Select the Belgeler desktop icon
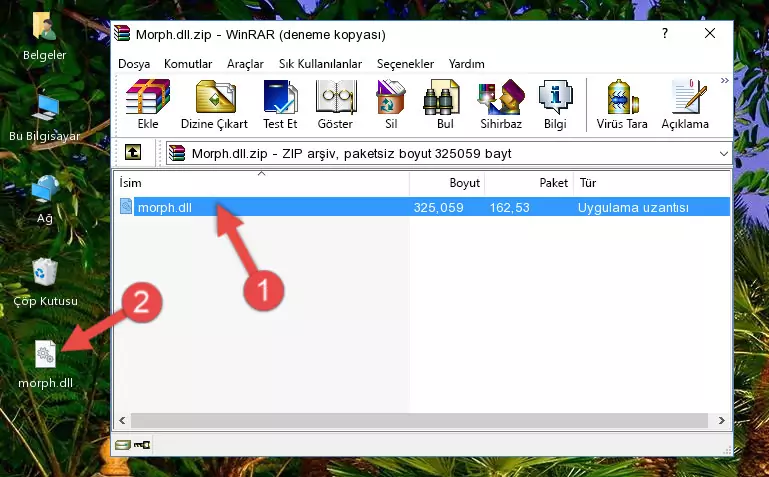 click(45, 36)
